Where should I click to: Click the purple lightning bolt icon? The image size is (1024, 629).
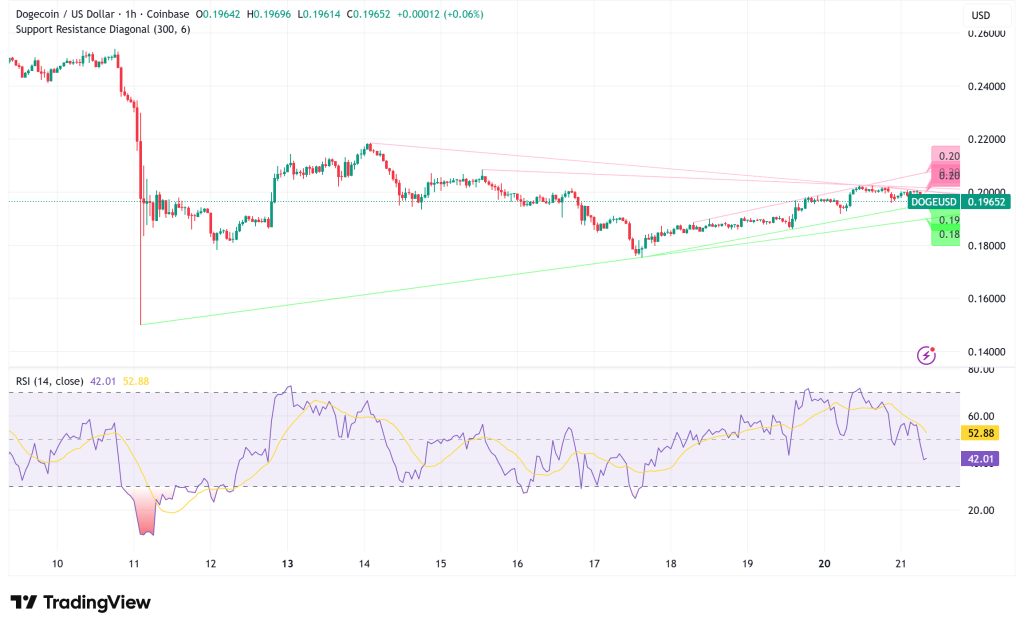point(927,355)
